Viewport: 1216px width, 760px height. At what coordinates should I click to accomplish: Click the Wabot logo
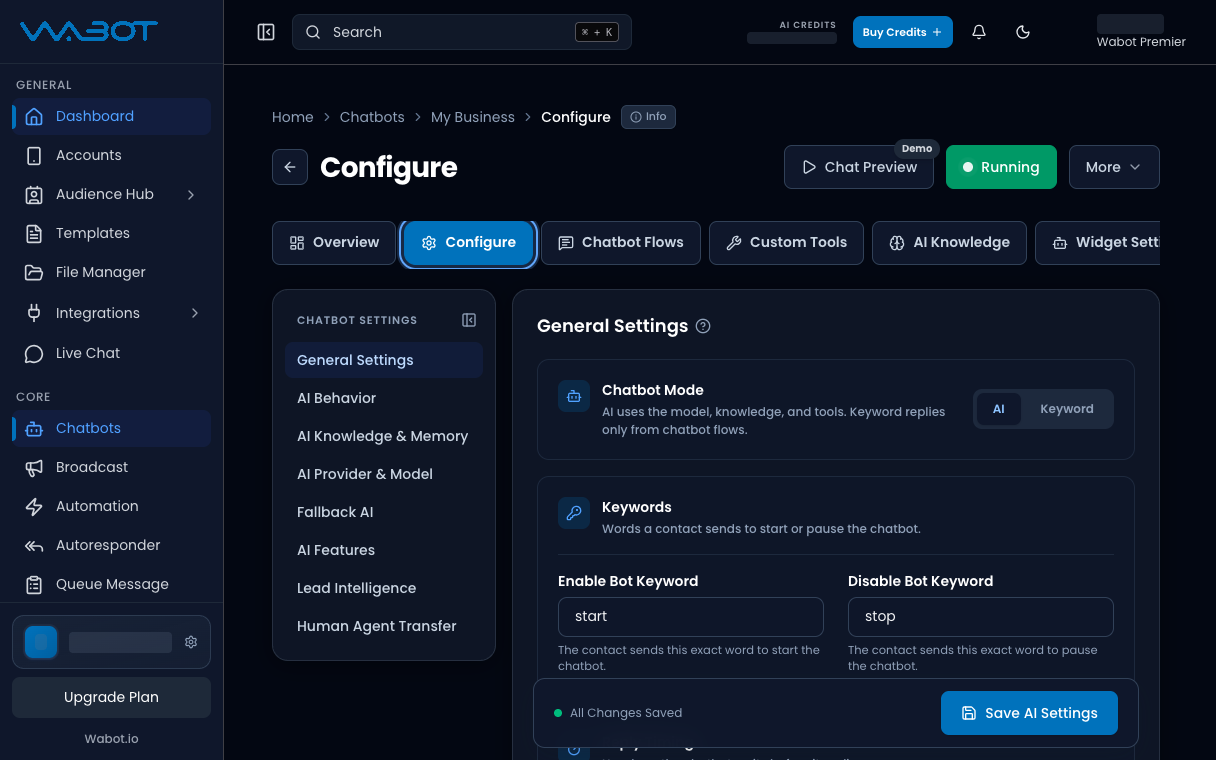pos(88,32)
